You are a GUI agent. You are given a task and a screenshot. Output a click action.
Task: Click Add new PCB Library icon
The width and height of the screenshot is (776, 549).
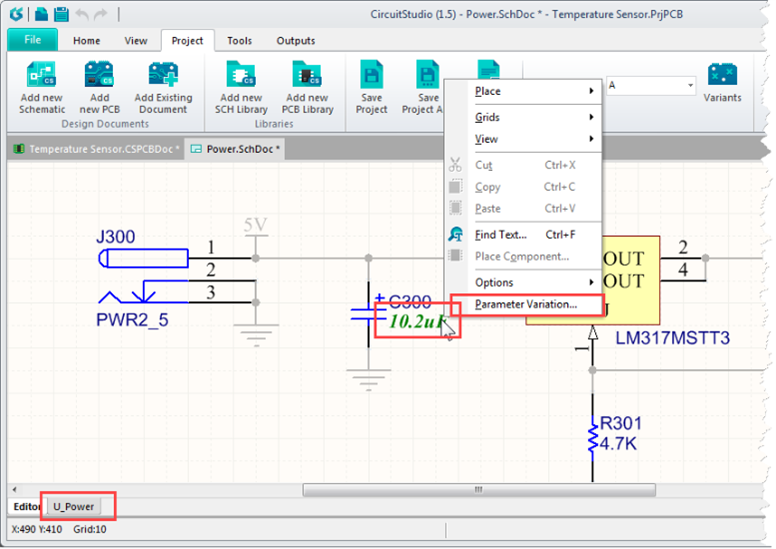[x=306, y=75]
